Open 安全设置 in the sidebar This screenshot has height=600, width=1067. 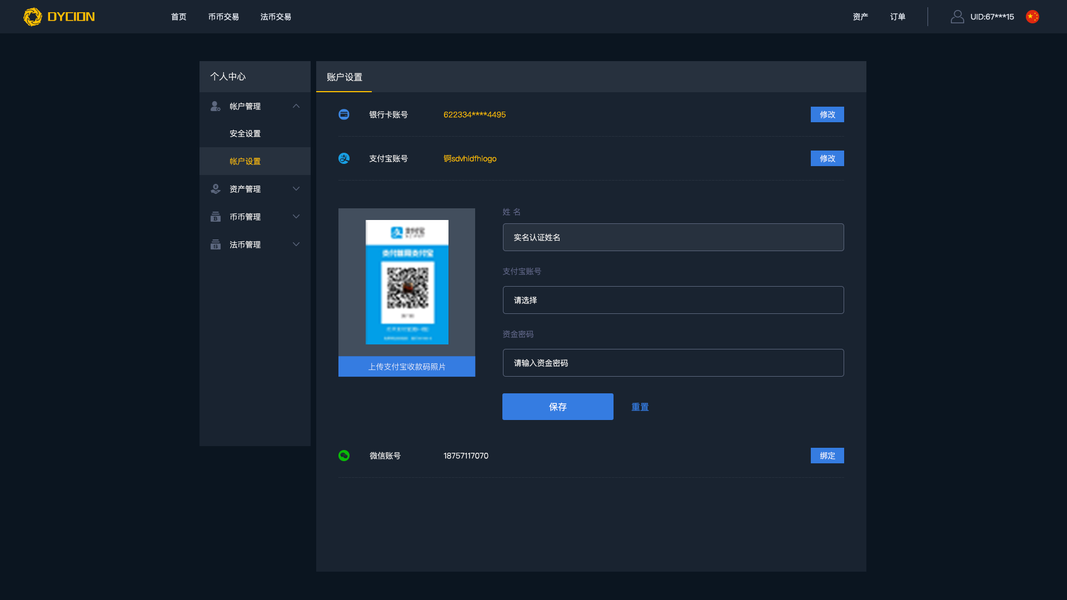[x=245, y=134]
